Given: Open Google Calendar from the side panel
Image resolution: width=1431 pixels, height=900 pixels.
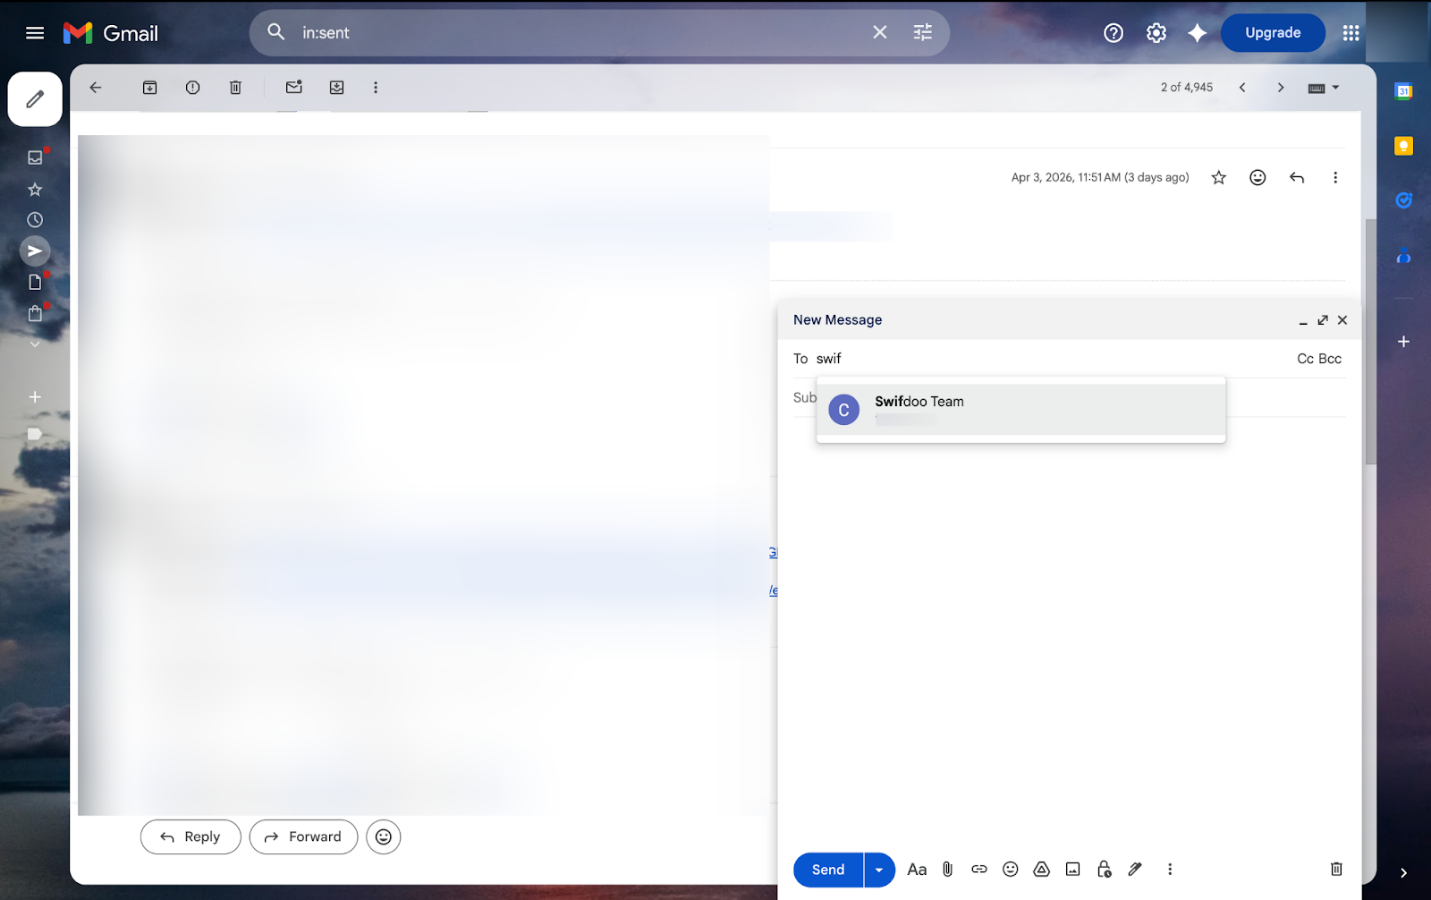Looking at the screenshot, I should click(x=1403, y=90).
